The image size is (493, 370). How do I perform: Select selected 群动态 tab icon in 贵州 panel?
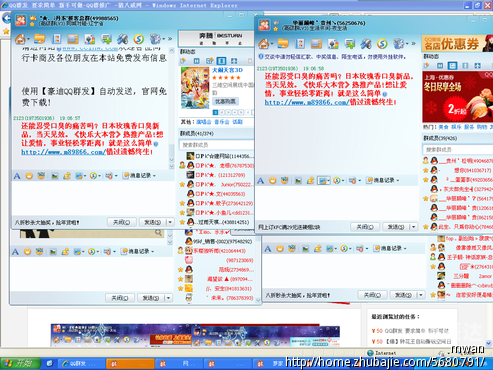click(452, 65)
